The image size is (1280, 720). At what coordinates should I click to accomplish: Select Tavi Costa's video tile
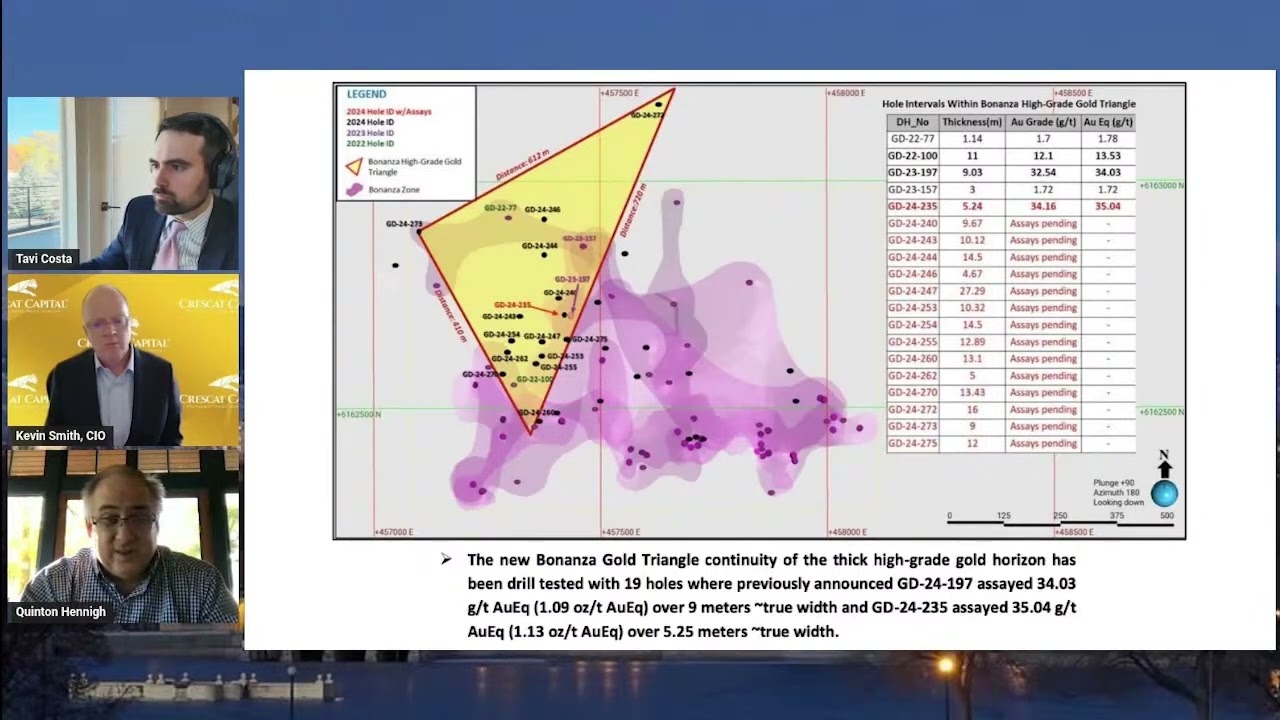(123, 184)
